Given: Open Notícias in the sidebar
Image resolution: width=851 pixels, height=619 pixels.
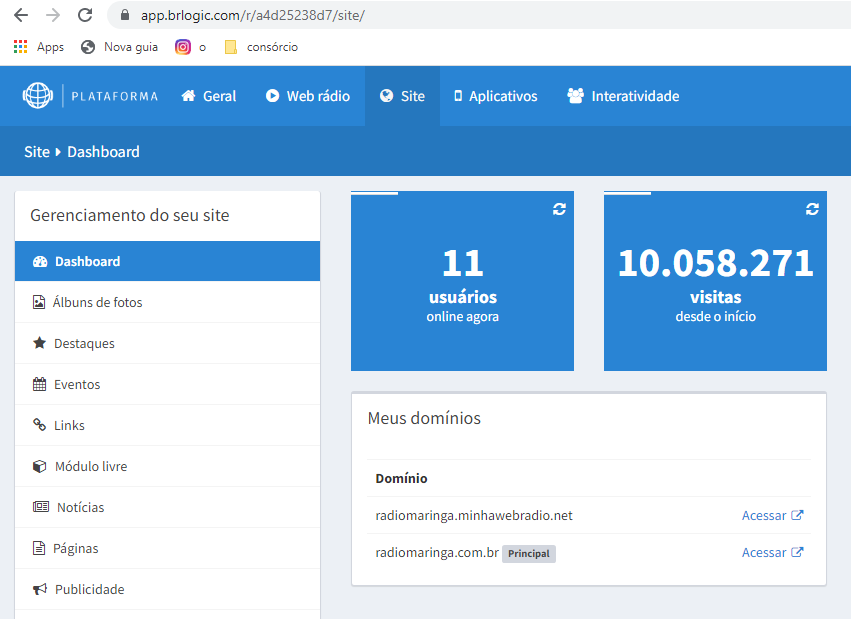Looking at the screenshot, I should coord(168,507).
